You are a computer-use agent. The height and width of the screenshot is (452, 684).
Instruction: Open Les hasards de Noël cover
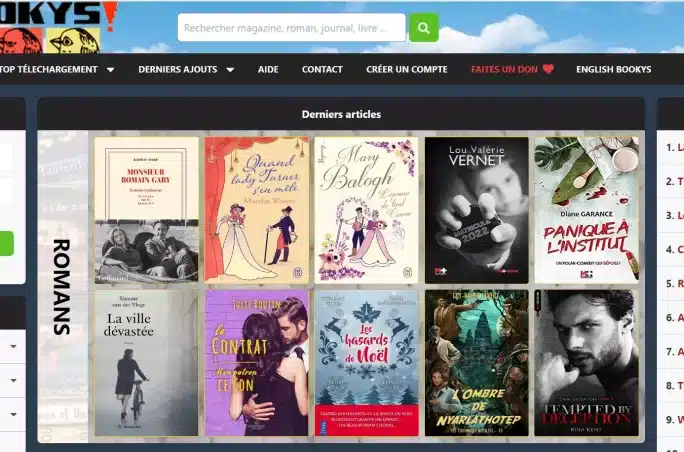pyautogui.click(x=366, y=363)
